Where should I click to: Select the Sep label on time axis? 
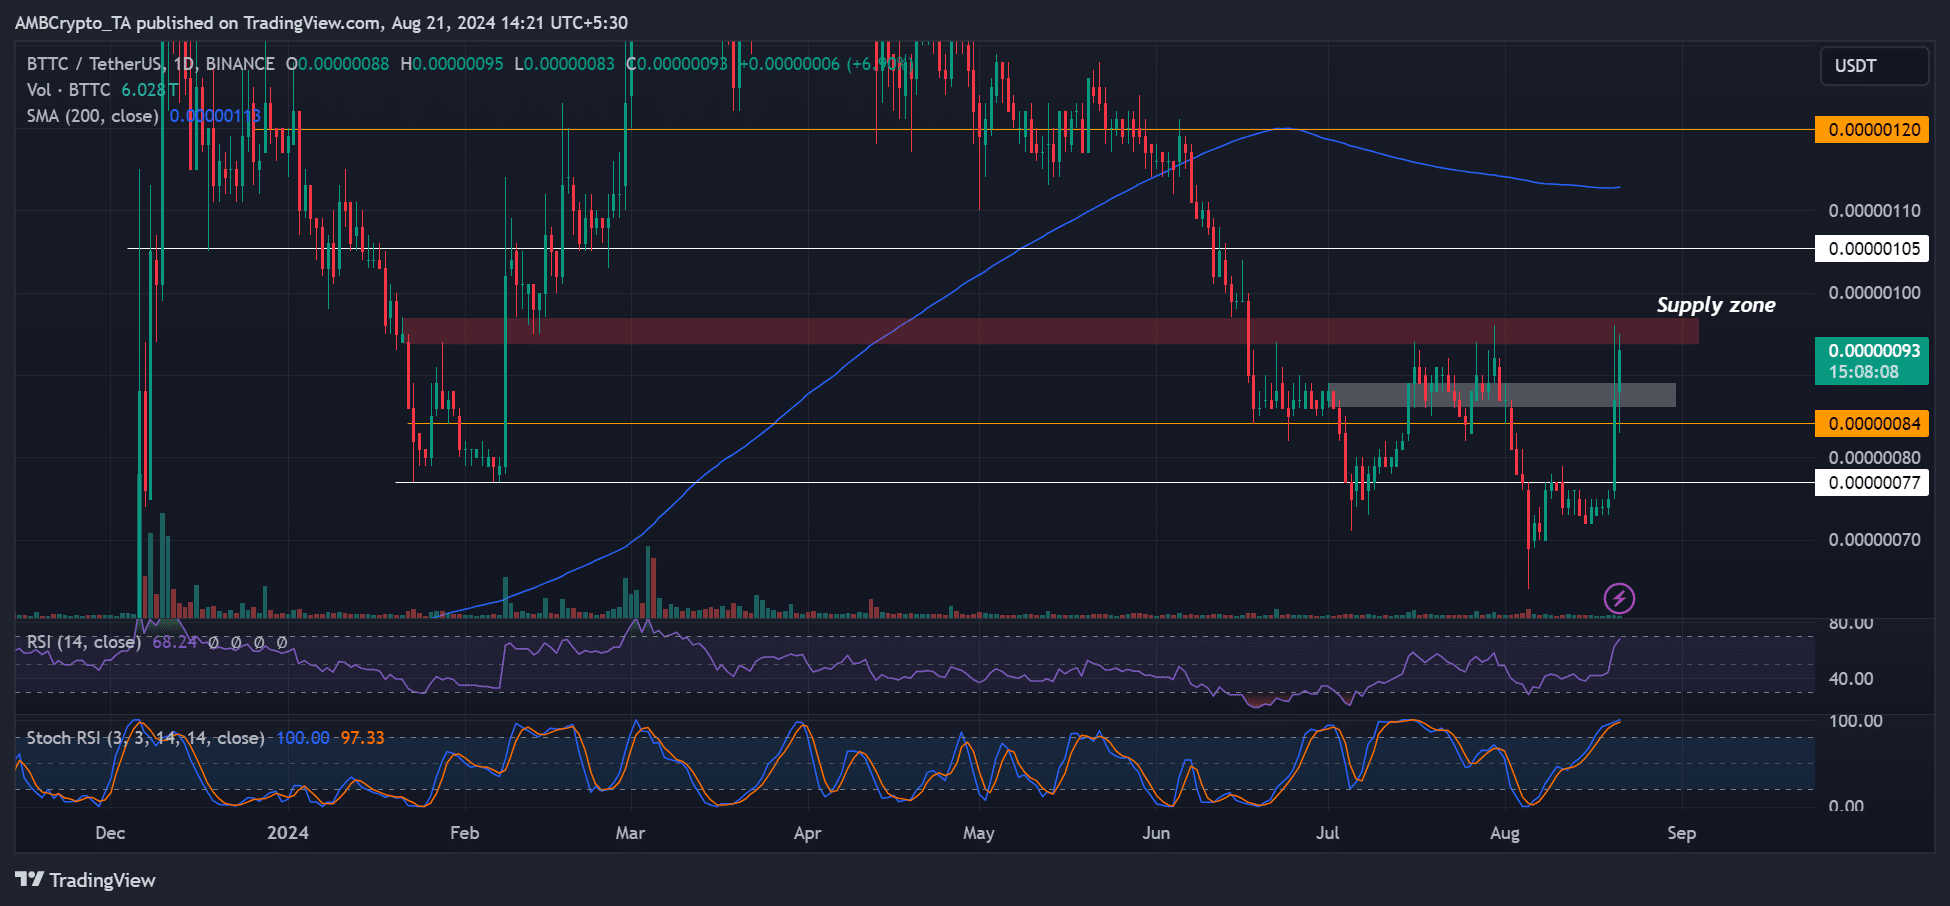(x=1681, y=833)
